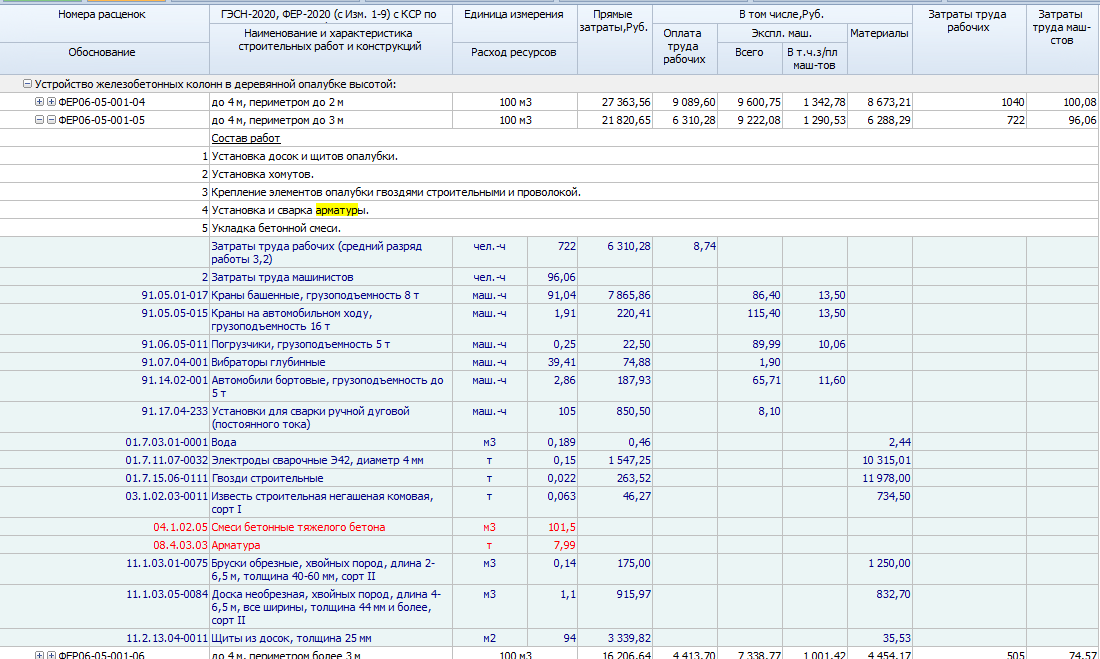The height and width of the screenshot is (659, 1100).
Task: Click the electrodes material price 10 315,01
Action: [x=887, y=460]
